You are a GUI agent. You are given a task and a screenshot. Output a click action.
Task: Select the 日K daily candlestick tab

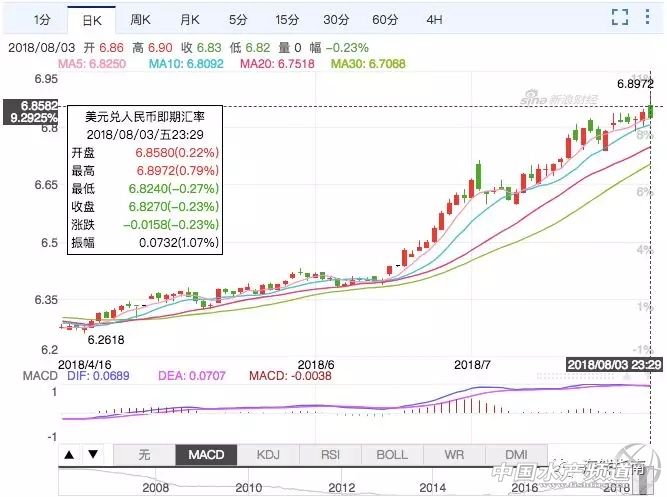click(91, 19)
